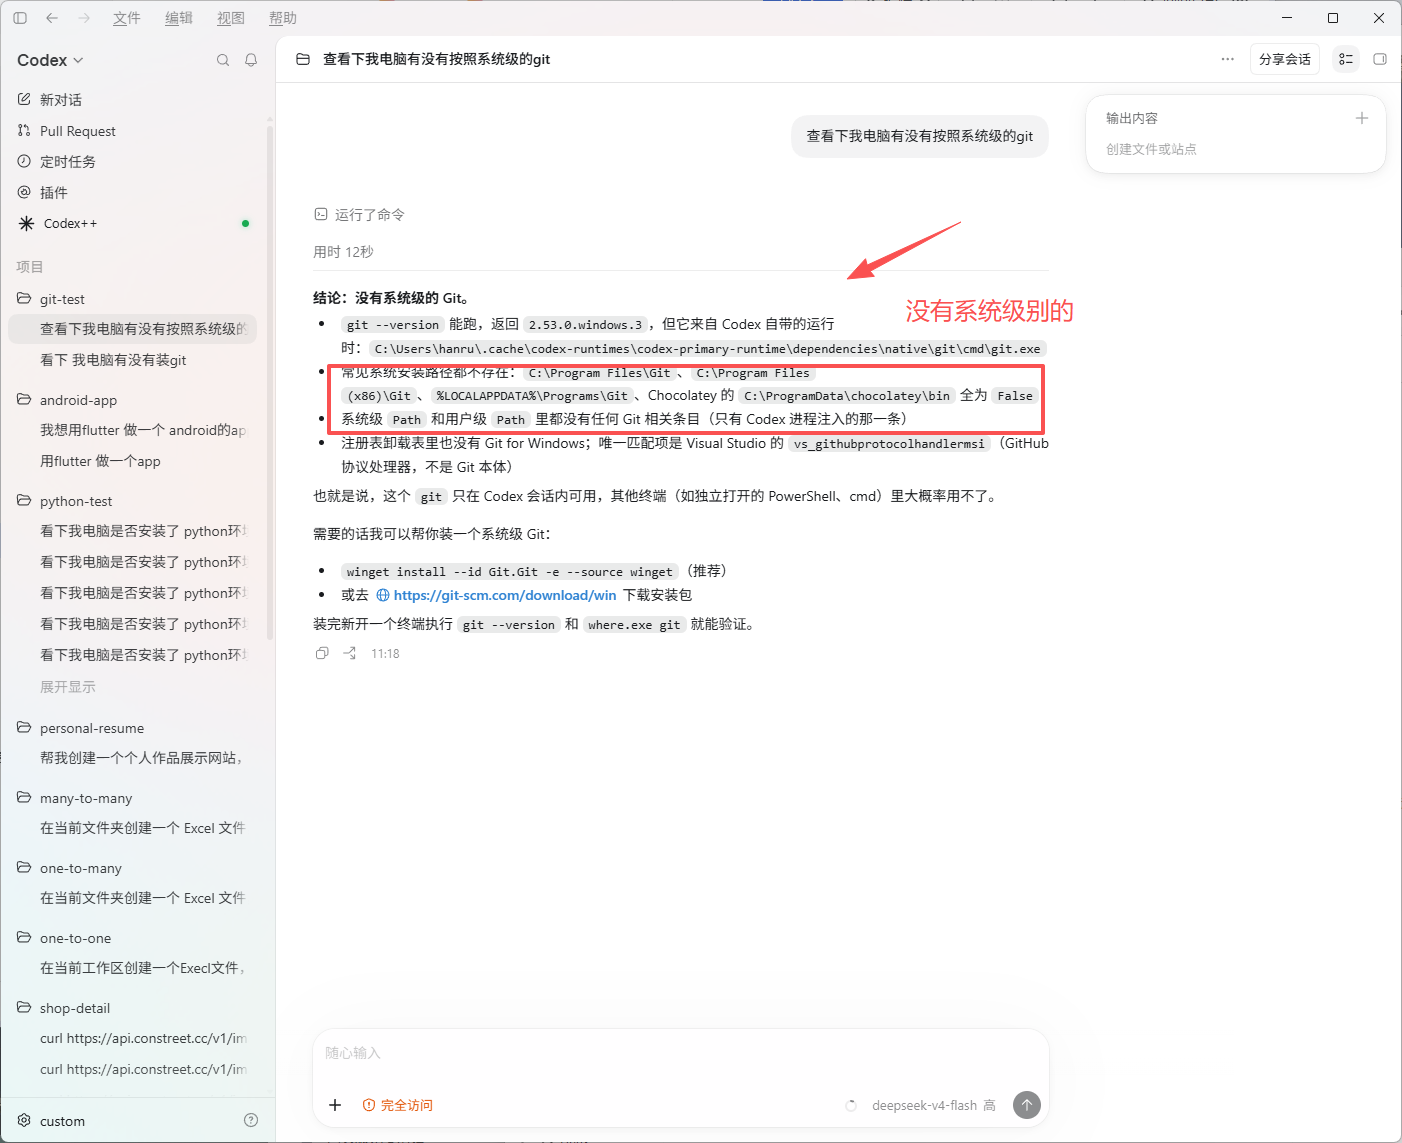1402x1143 pixels.
Task: Open the 编辑 menu
Action: [x=179, y=18]
